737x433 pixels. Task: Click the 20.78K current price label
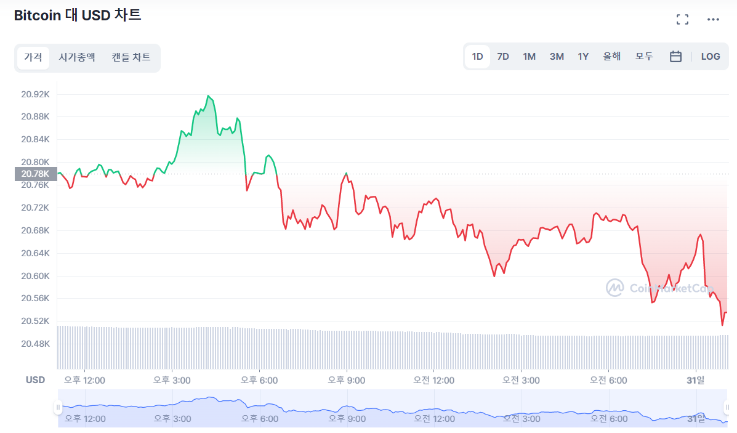click(x=35, y=174)
